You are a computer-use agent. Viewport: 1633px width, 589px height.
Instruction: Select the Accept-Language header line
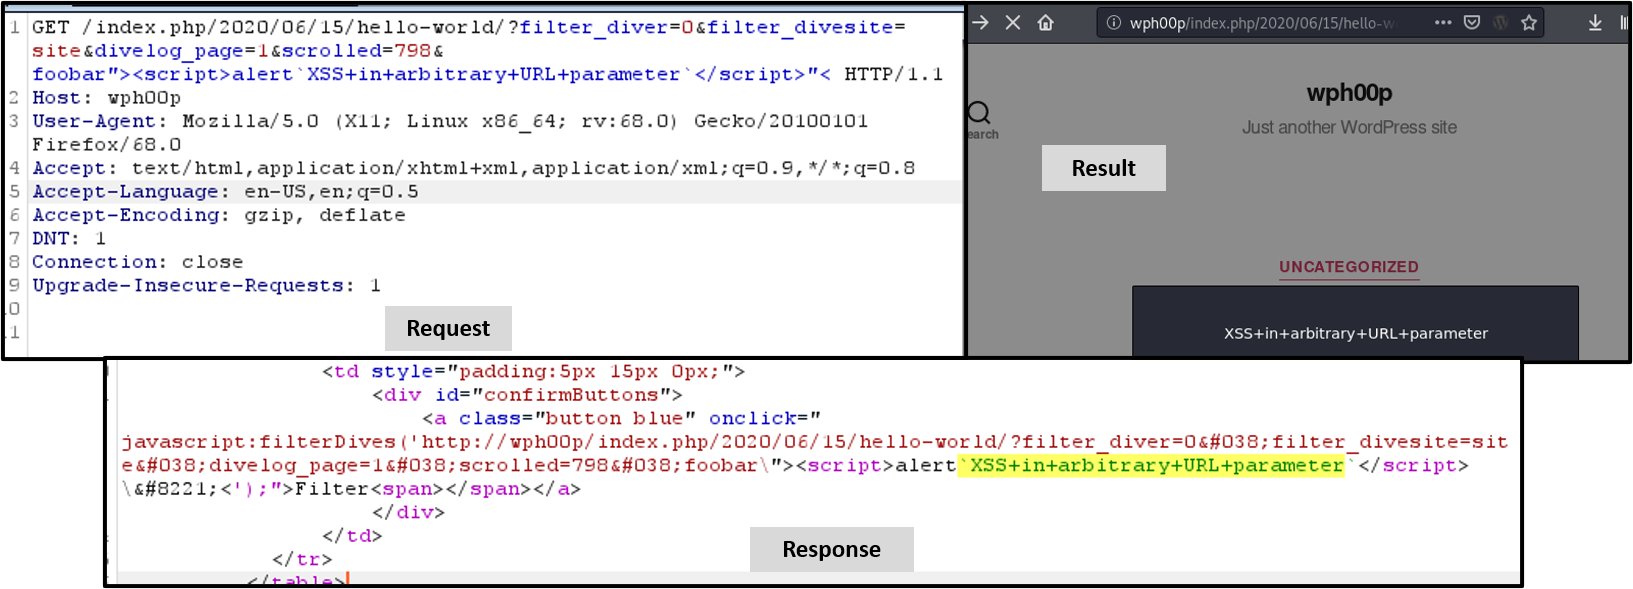point(225,192)
